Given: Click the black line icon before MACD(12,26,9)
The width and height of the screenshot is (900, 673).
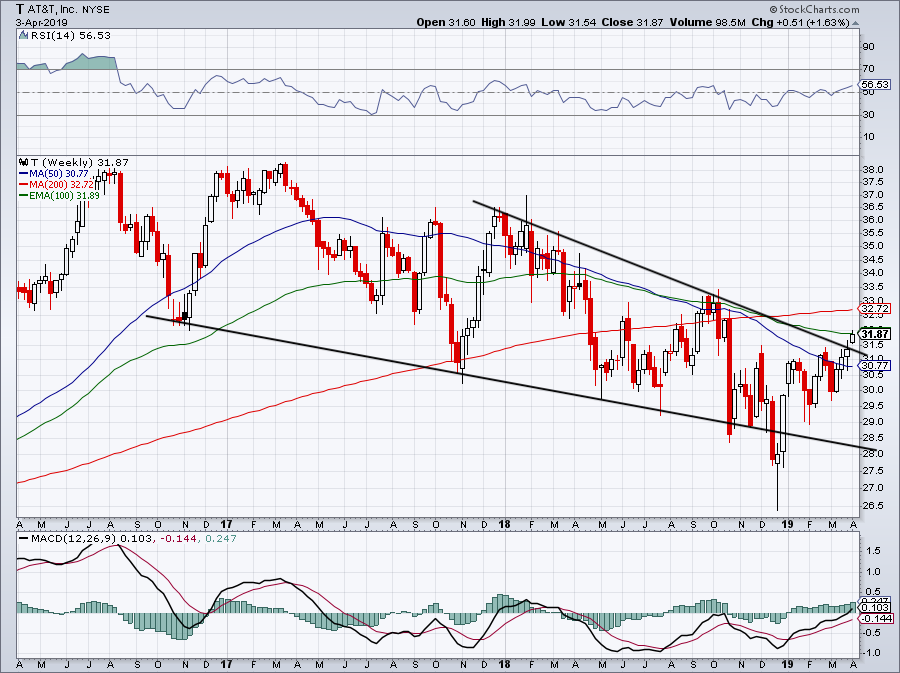Looking at the screenshot, I should tap(23, 539).
